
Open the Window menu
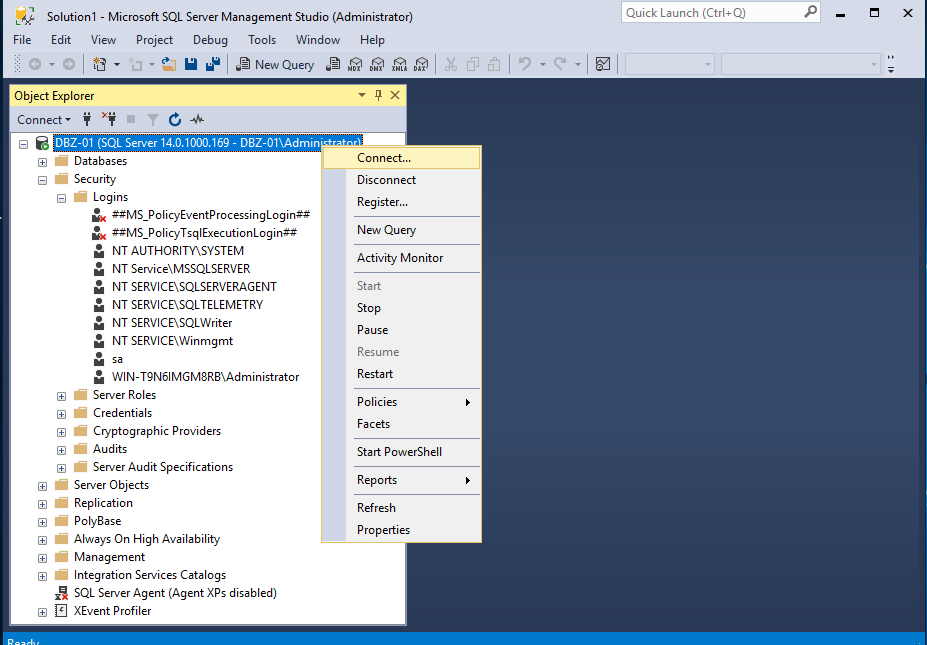(x=317, y=40)
